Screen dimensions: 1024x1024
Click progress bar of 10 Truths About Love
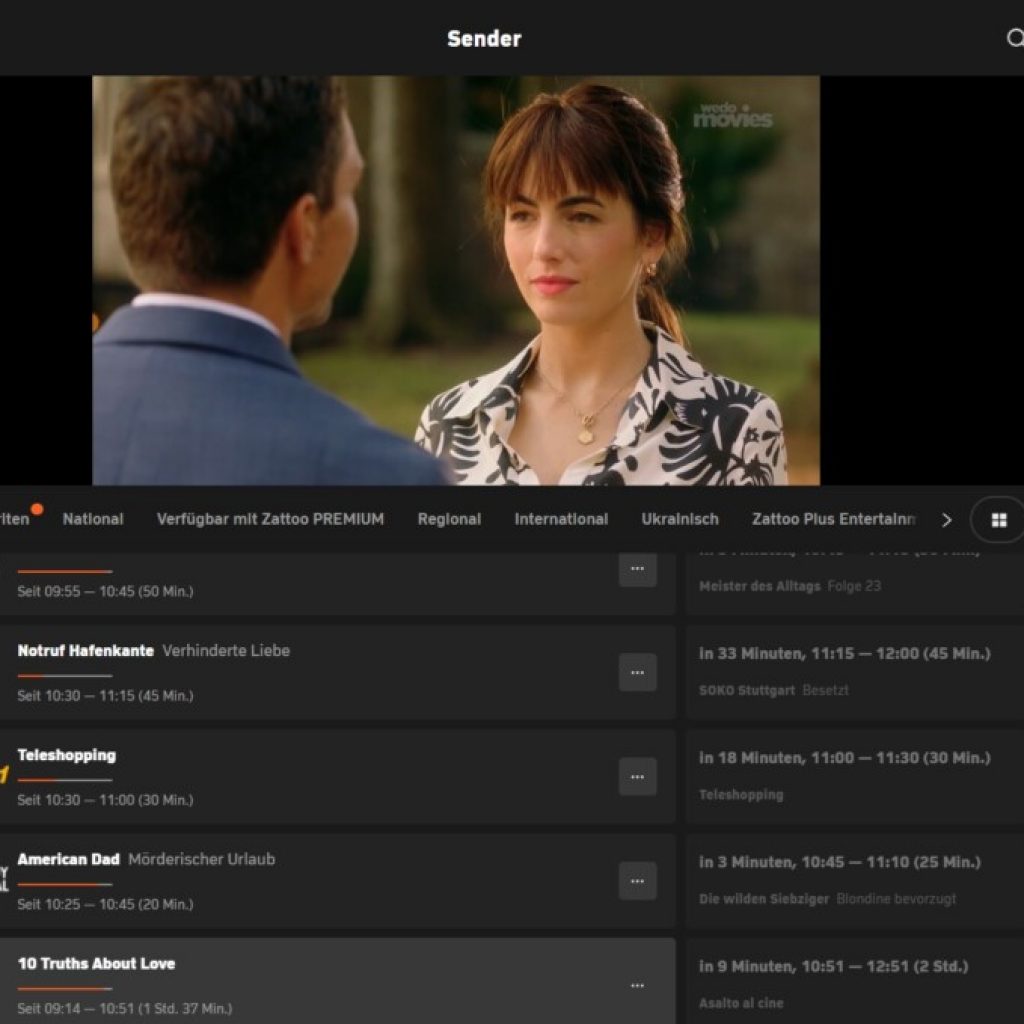click(65, 989)
